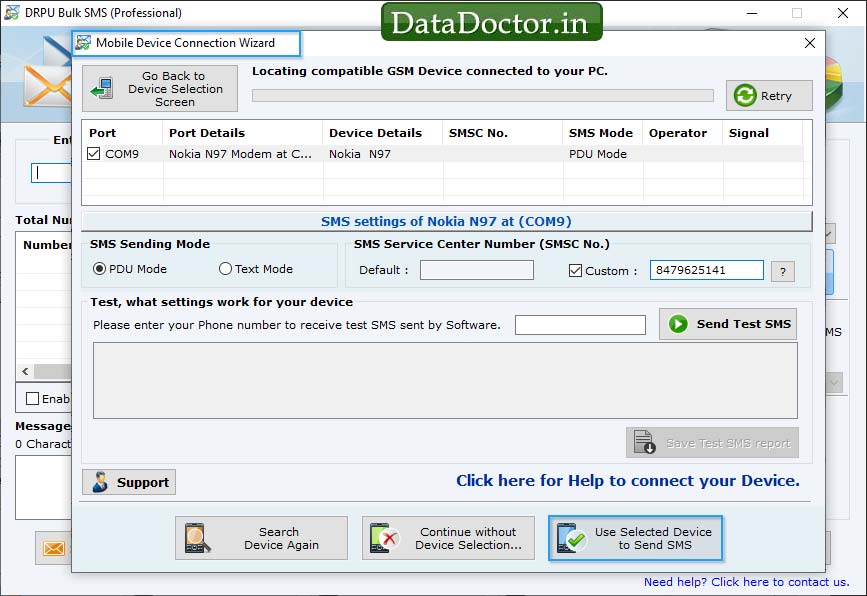Viewport: 867px width, 596px height.
Task: Click help link to connect your Device
Action: [628, 480]
